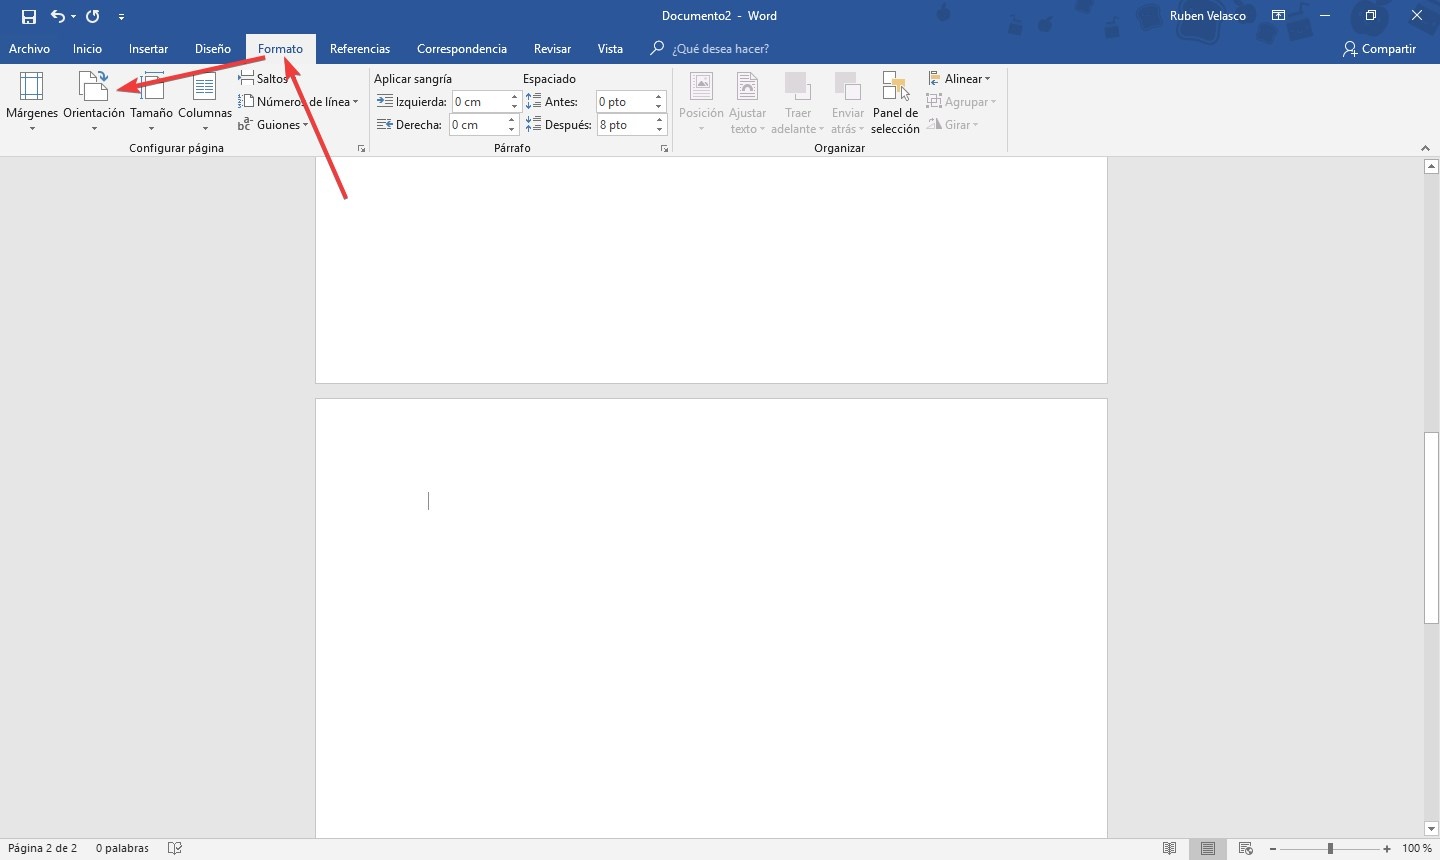Save the document with the floppy disk icon
The width and height of the screenshot is (1440, 860).
(x=29, y=16)
